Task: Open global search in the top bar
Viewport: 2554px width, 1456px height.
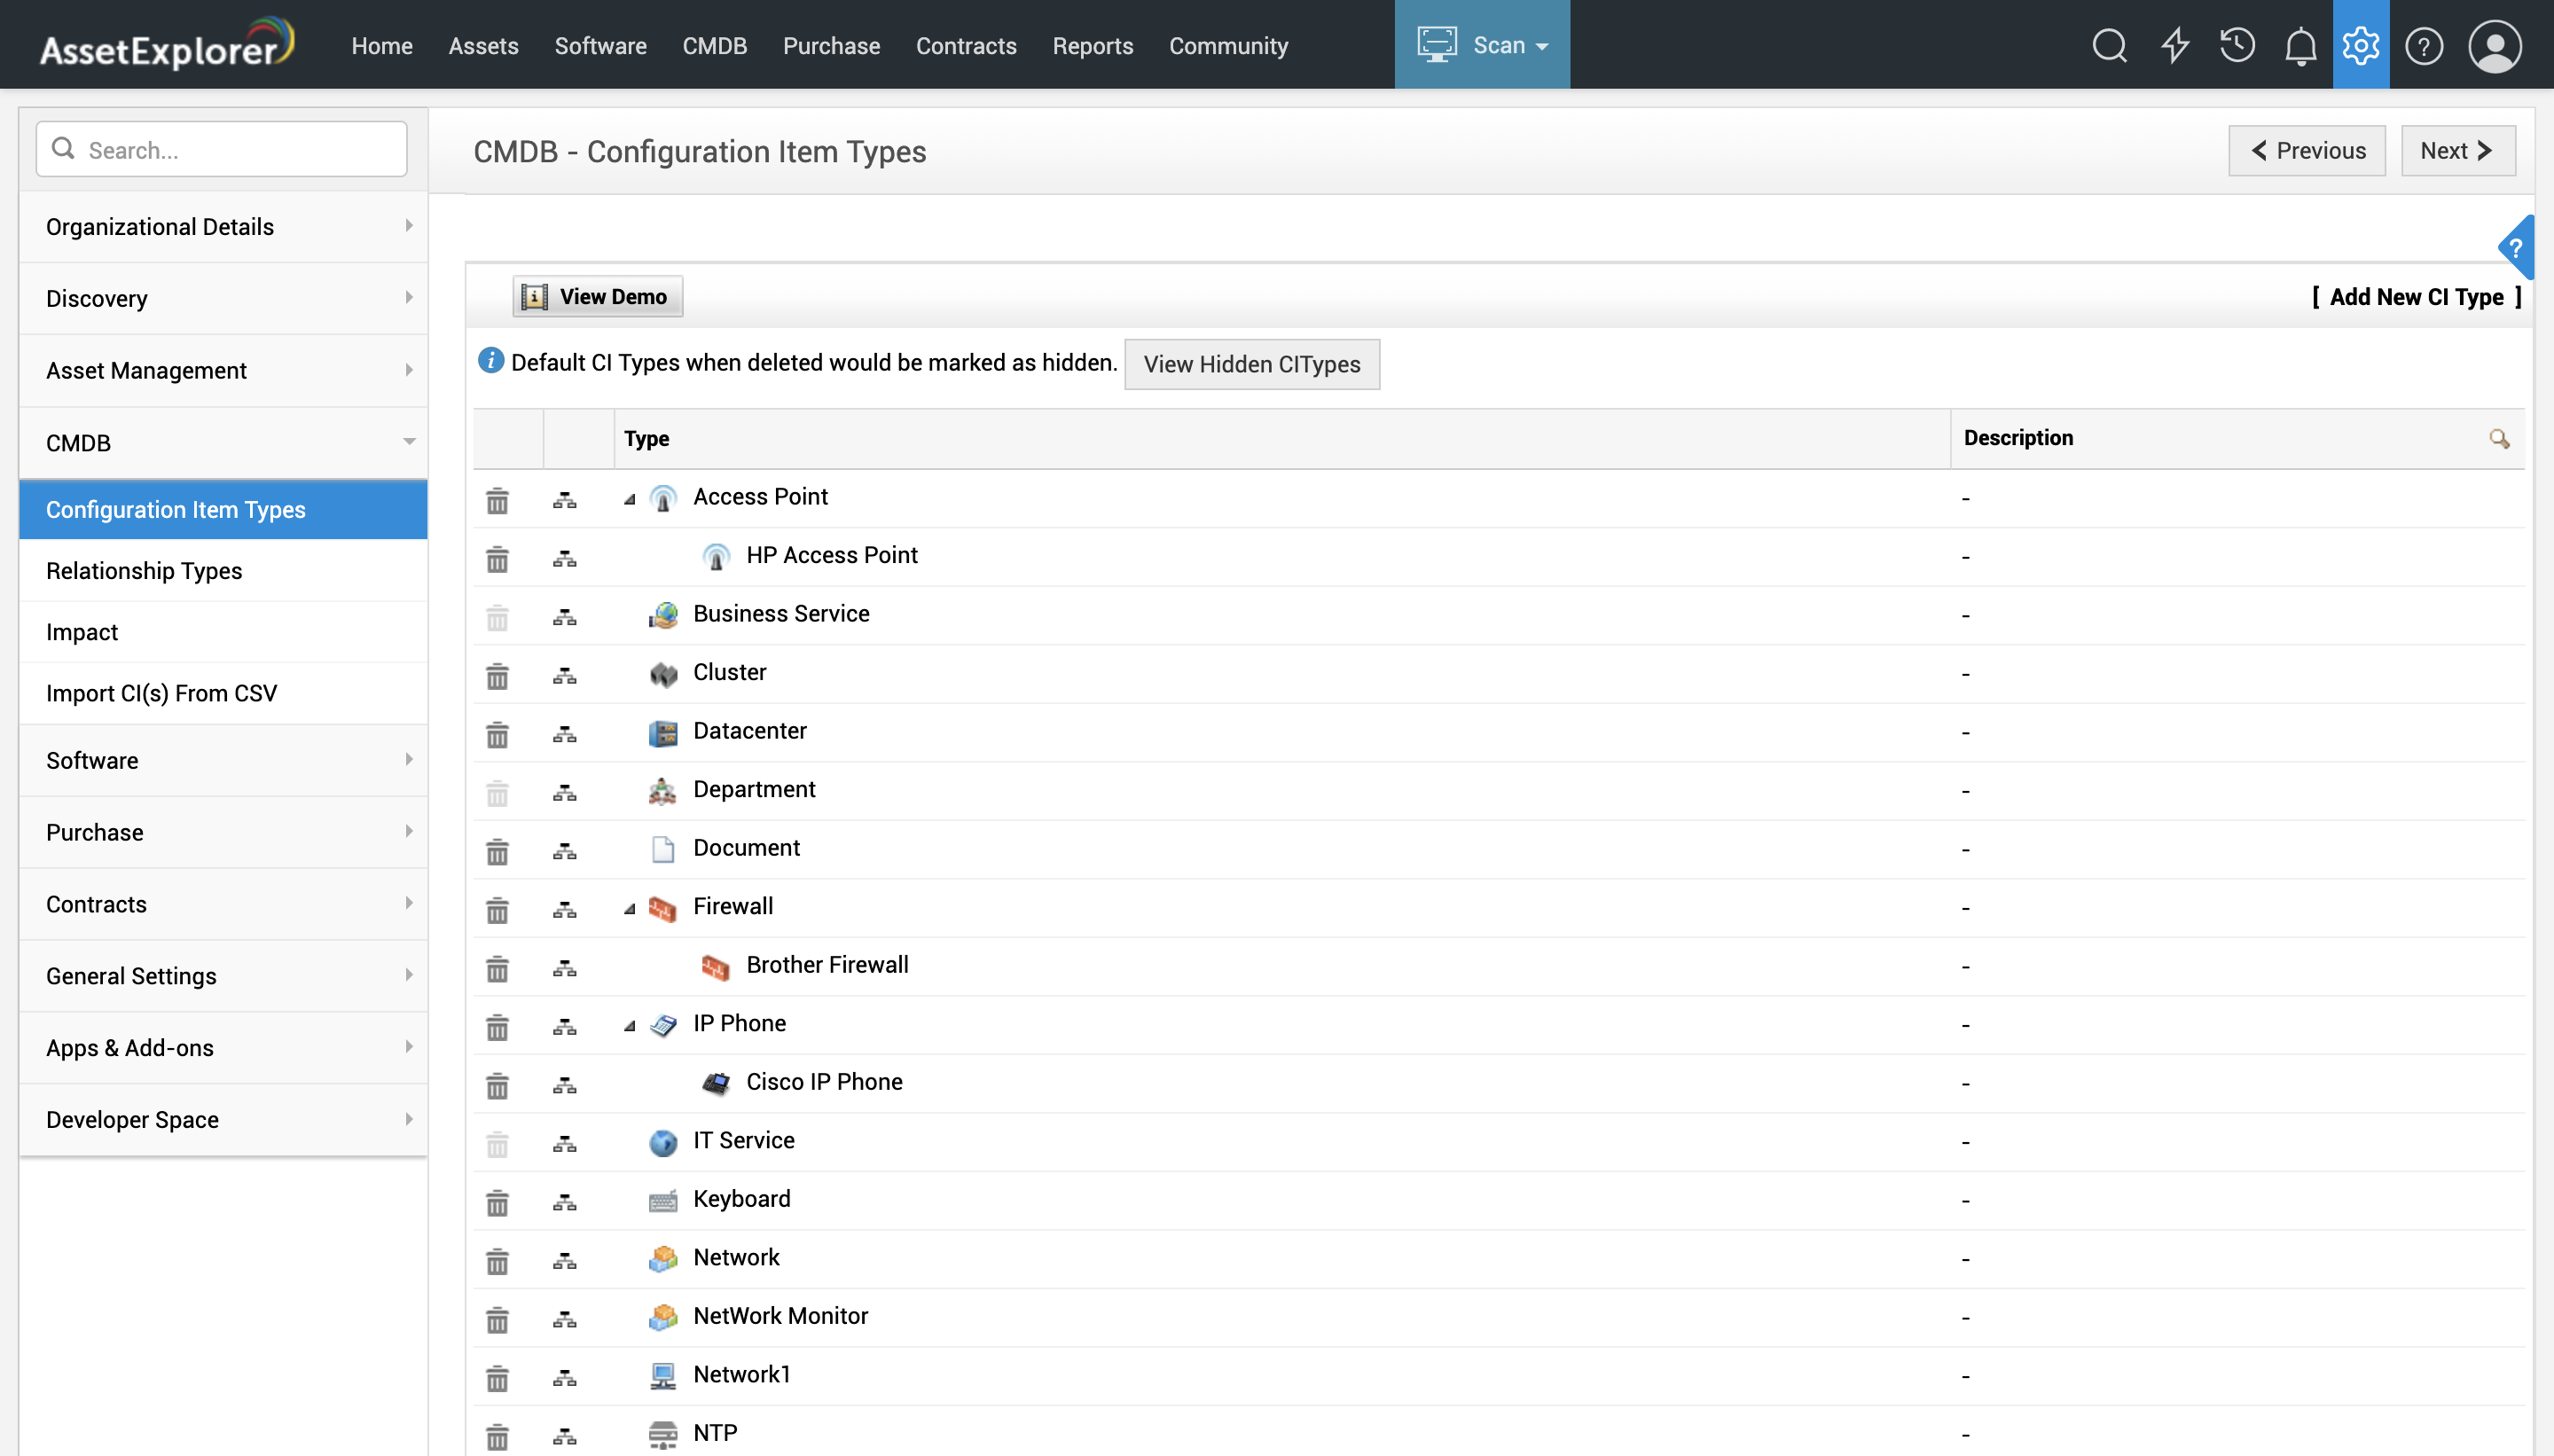Action: coord(2110,45)
